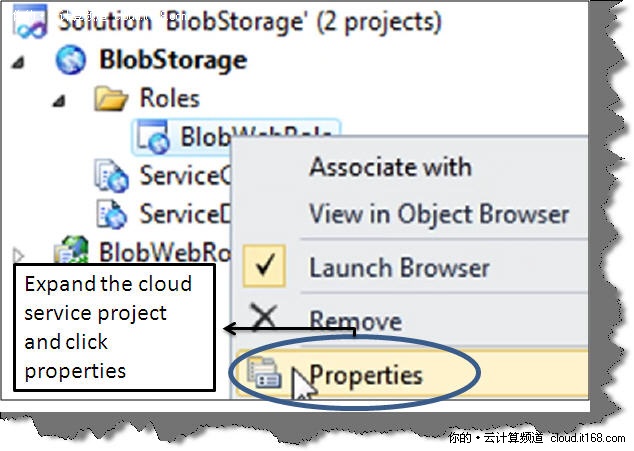Select the bold BlobStorage project label

172,59
